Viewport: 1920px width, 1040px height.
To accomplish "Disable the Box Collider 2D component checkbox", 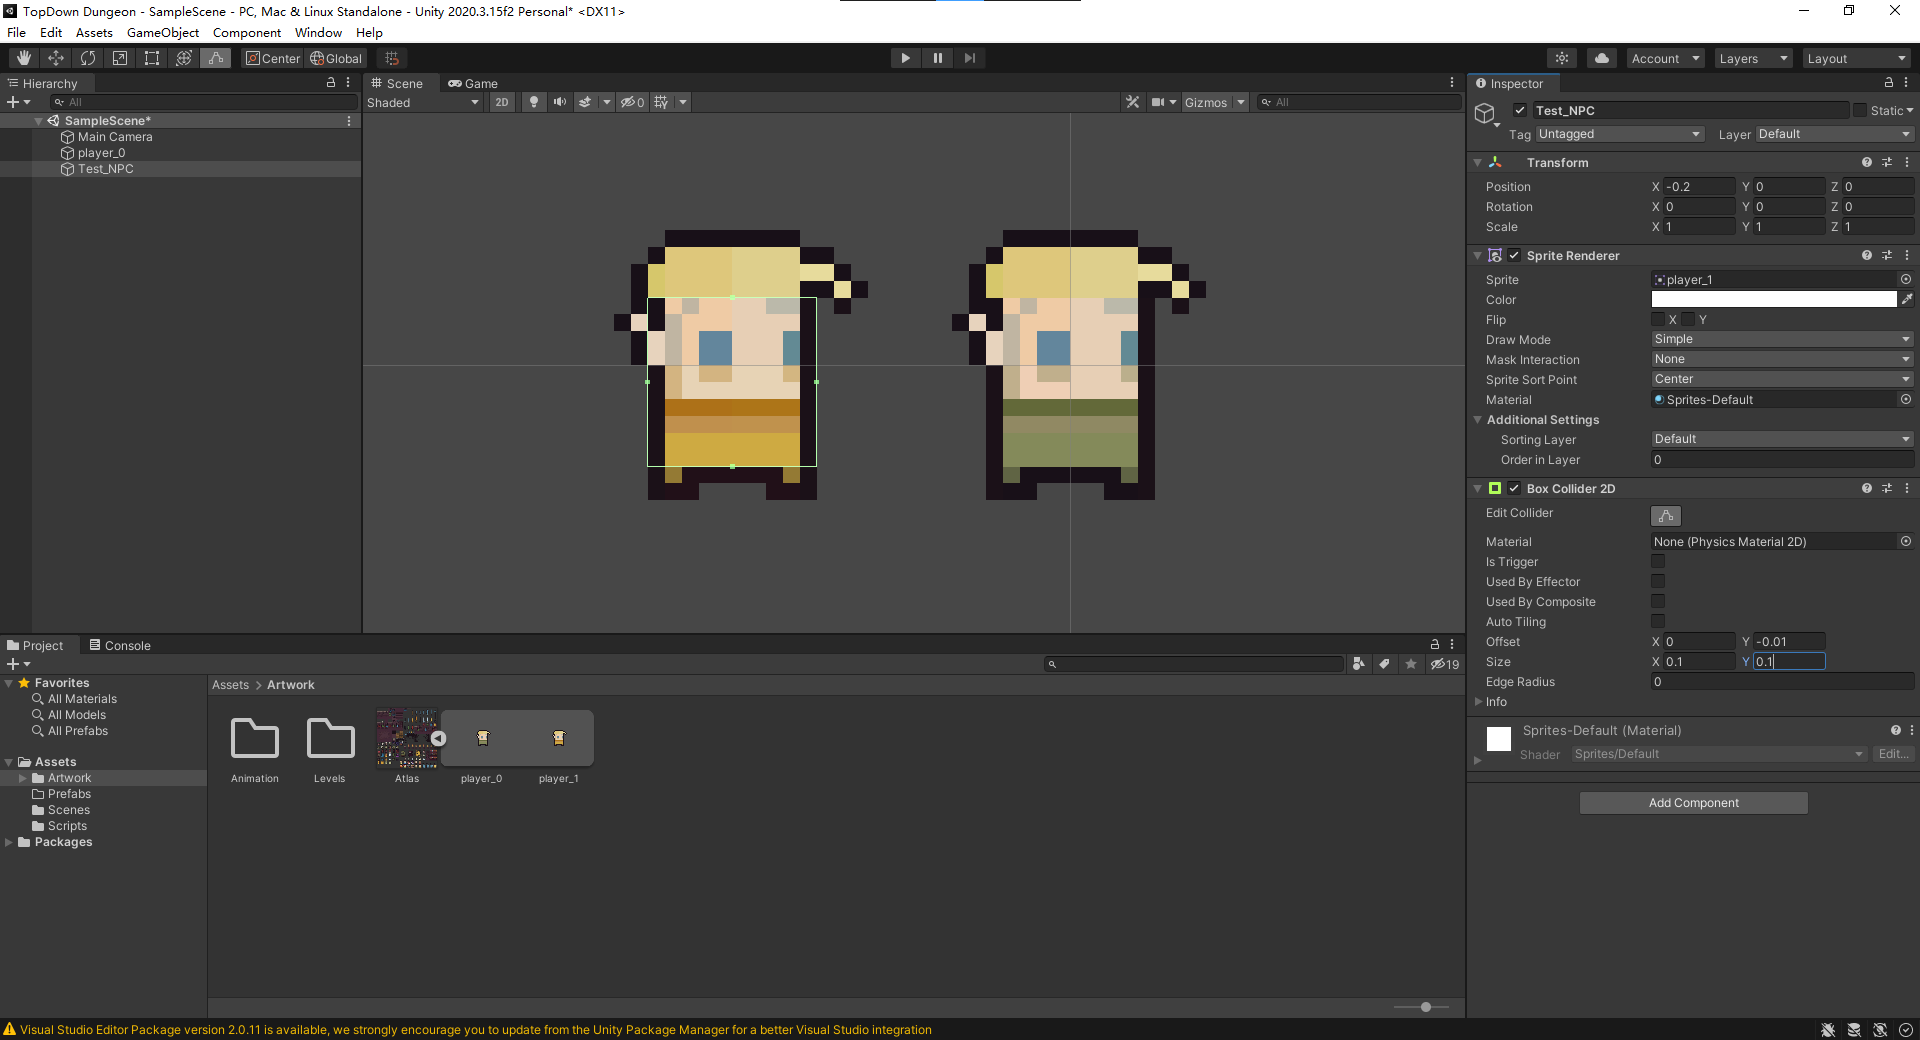I will [x=1514, y=489].
